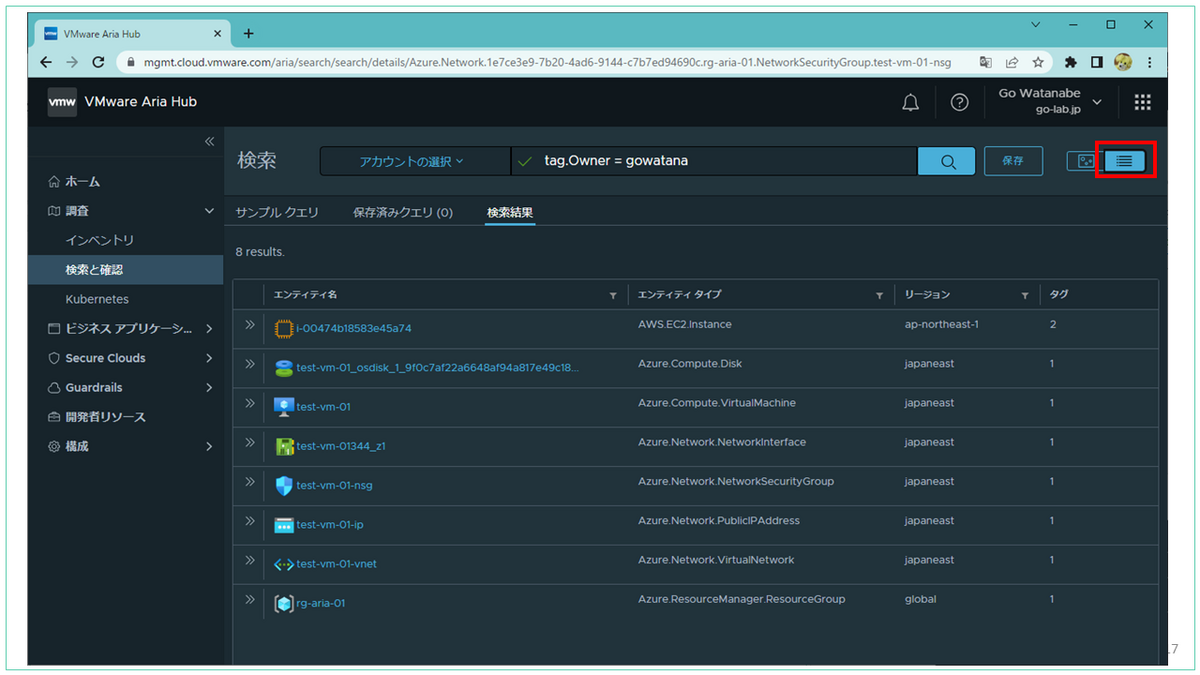Expand the rg-aria-01 row details

[250, 599]
